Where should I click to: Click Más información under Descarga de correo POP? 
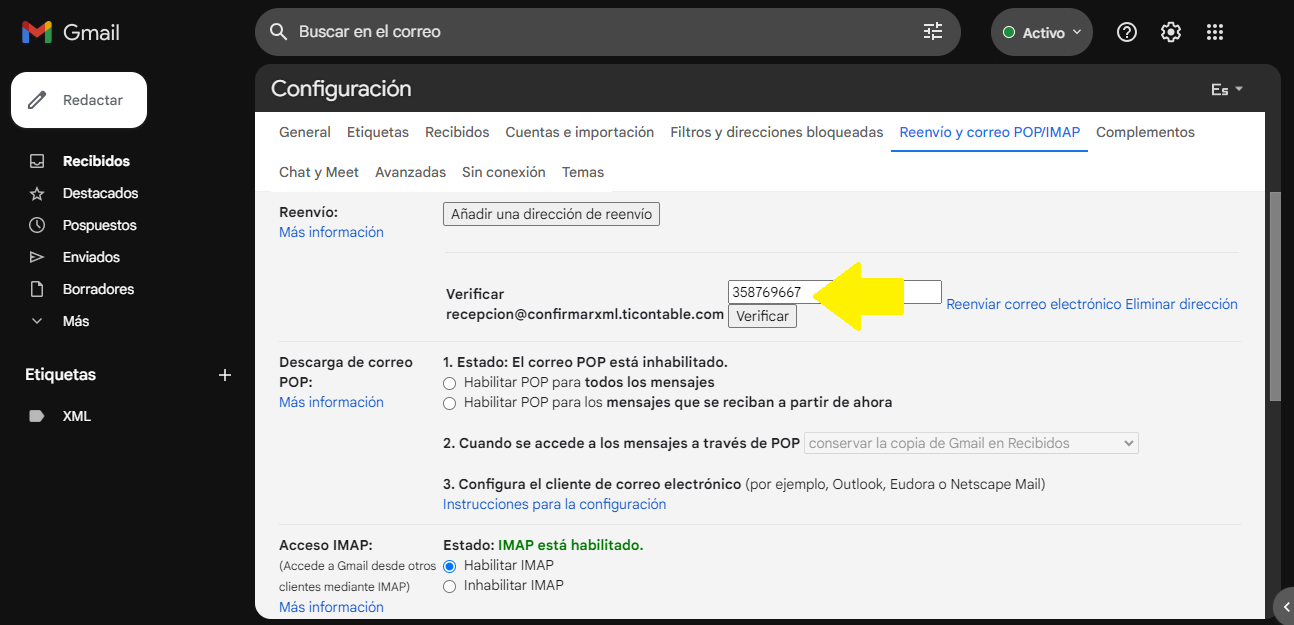(331, 402)
